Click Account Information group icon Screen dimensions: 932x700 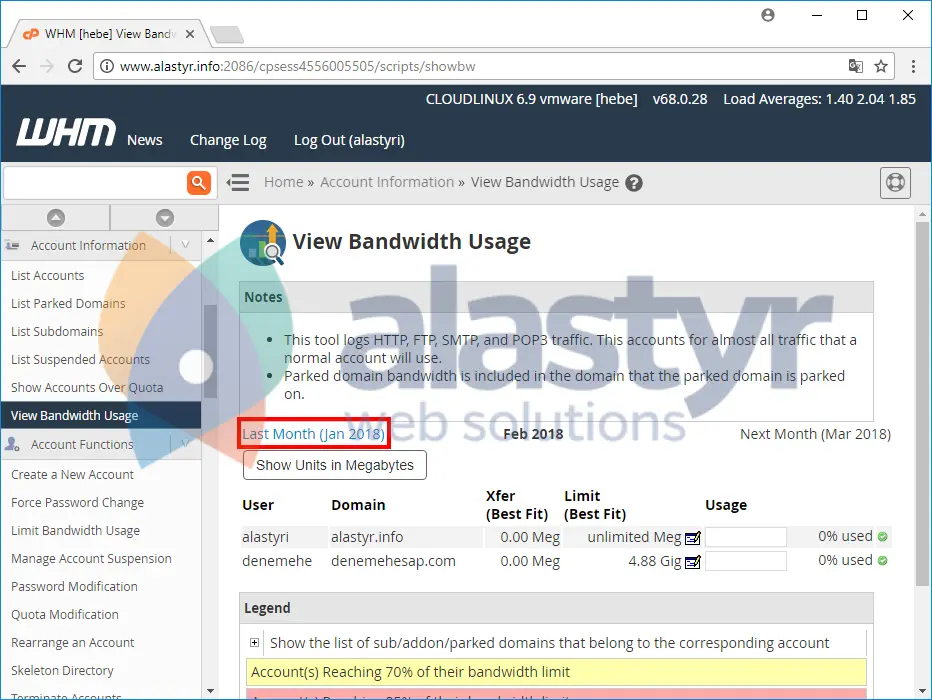click(x=12, y=245)
